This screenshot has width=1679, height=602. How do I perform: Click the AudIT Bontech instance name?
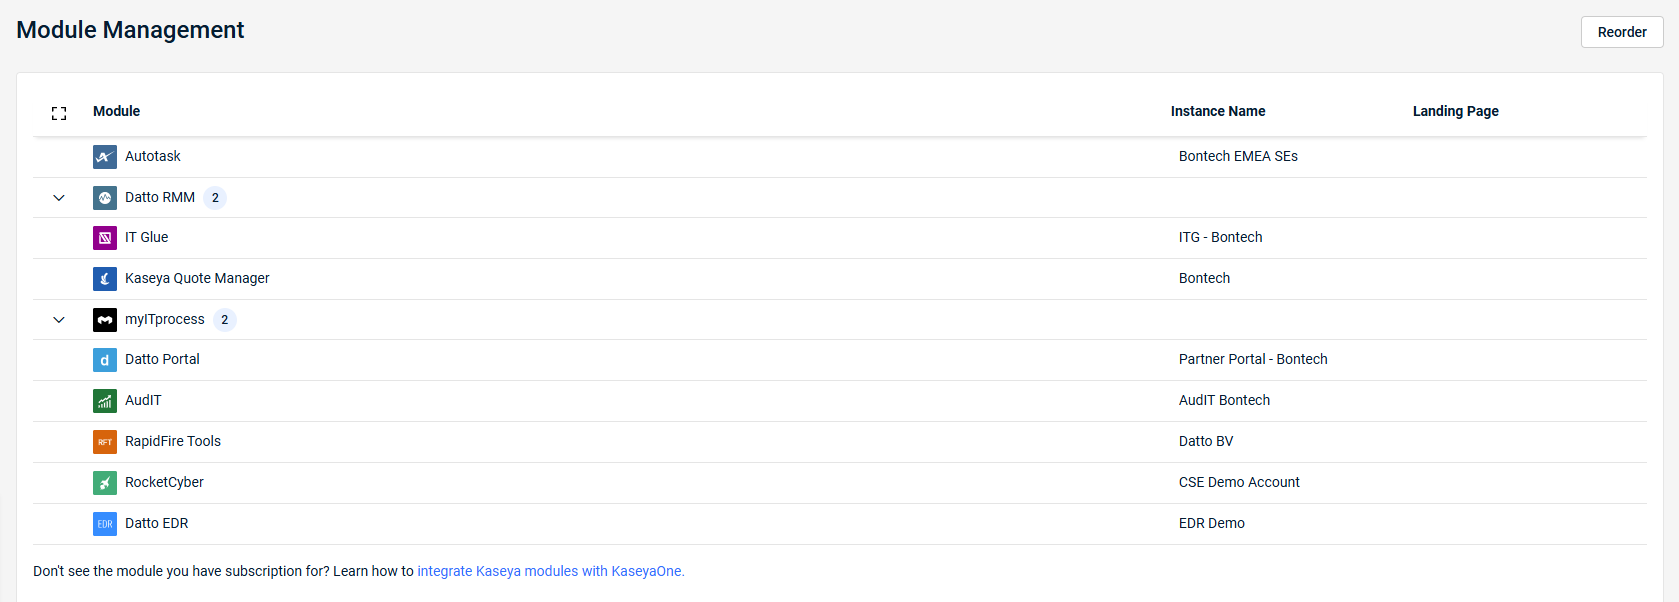pos(1224,400)
